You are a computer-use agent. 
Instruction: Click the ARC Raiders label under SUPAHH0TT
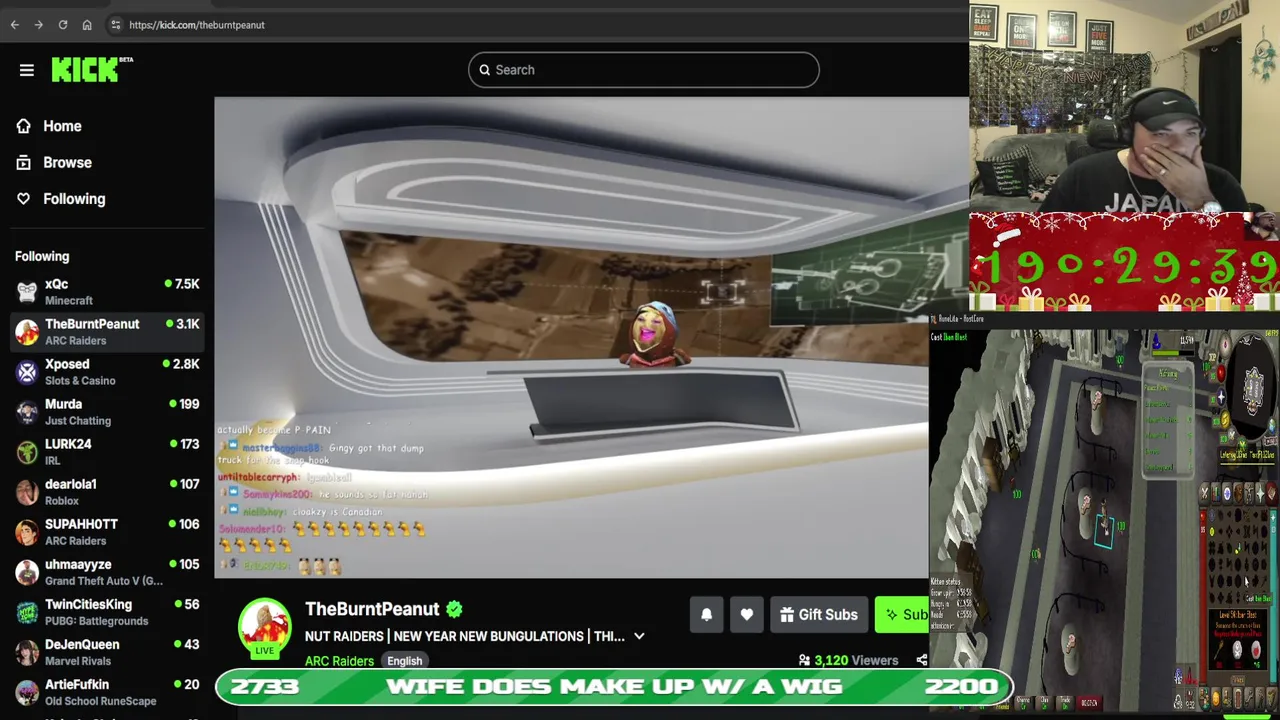tap(75, 541)
